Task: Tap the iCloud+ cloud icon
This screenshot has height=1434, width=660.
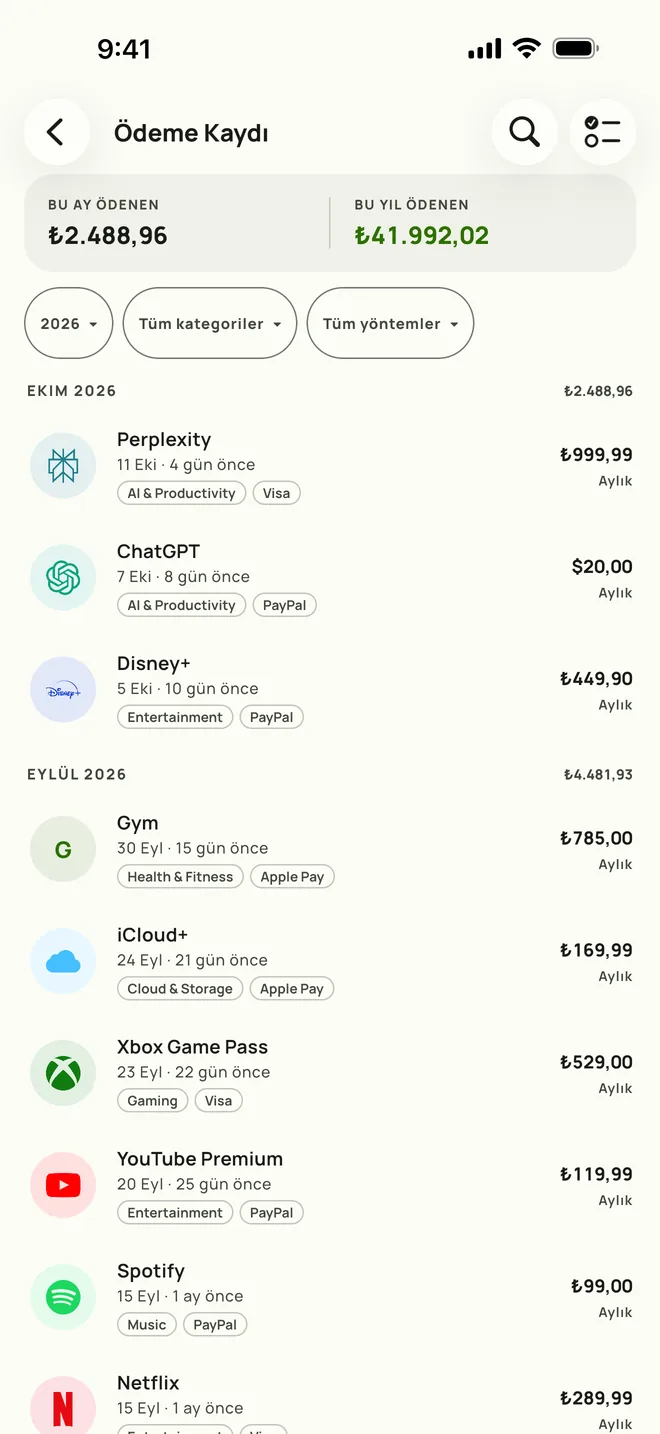Action: [x=63, y=961]
